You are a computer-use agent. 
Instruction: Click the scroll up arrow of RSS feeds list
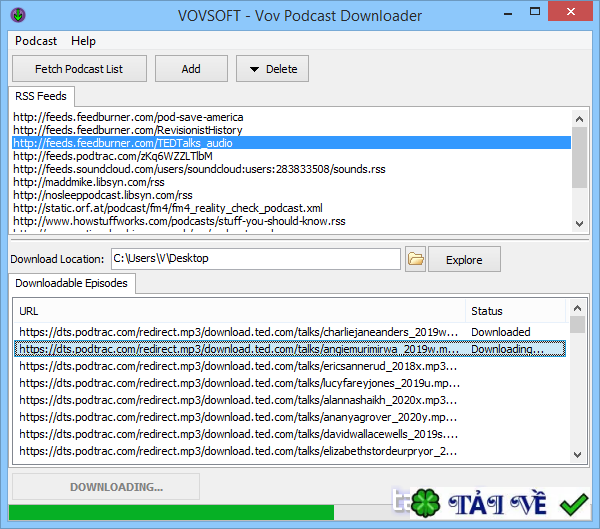[x=579, y=119]
